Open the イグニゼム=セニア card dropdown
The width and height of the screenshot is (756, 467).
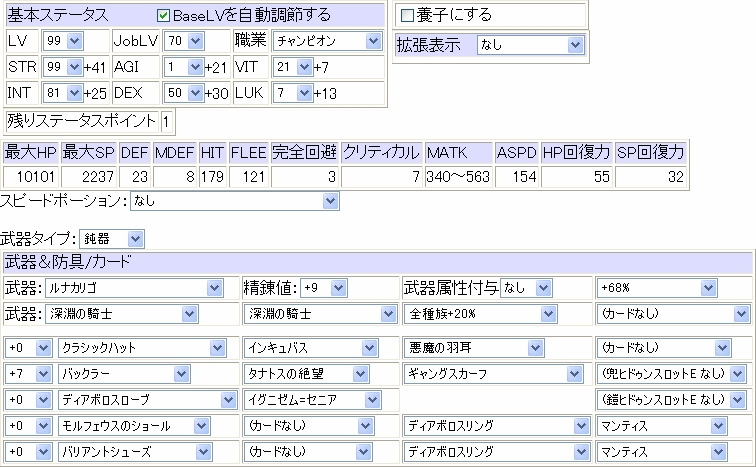point(312,400)
